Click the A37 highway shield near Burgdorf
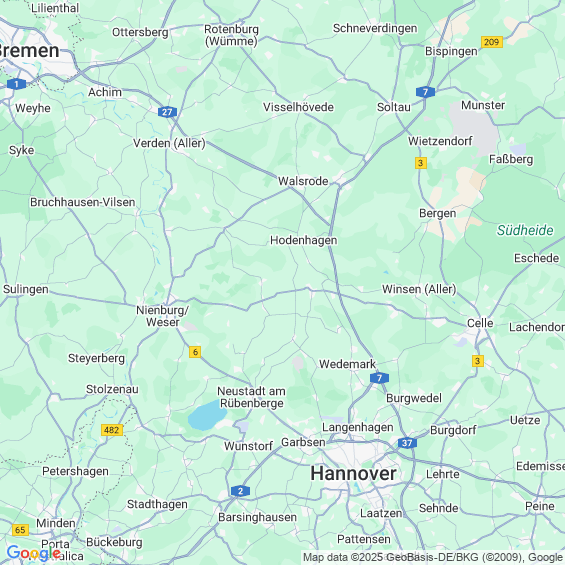This screenshot has width=565, height=565. pos(407,443)
